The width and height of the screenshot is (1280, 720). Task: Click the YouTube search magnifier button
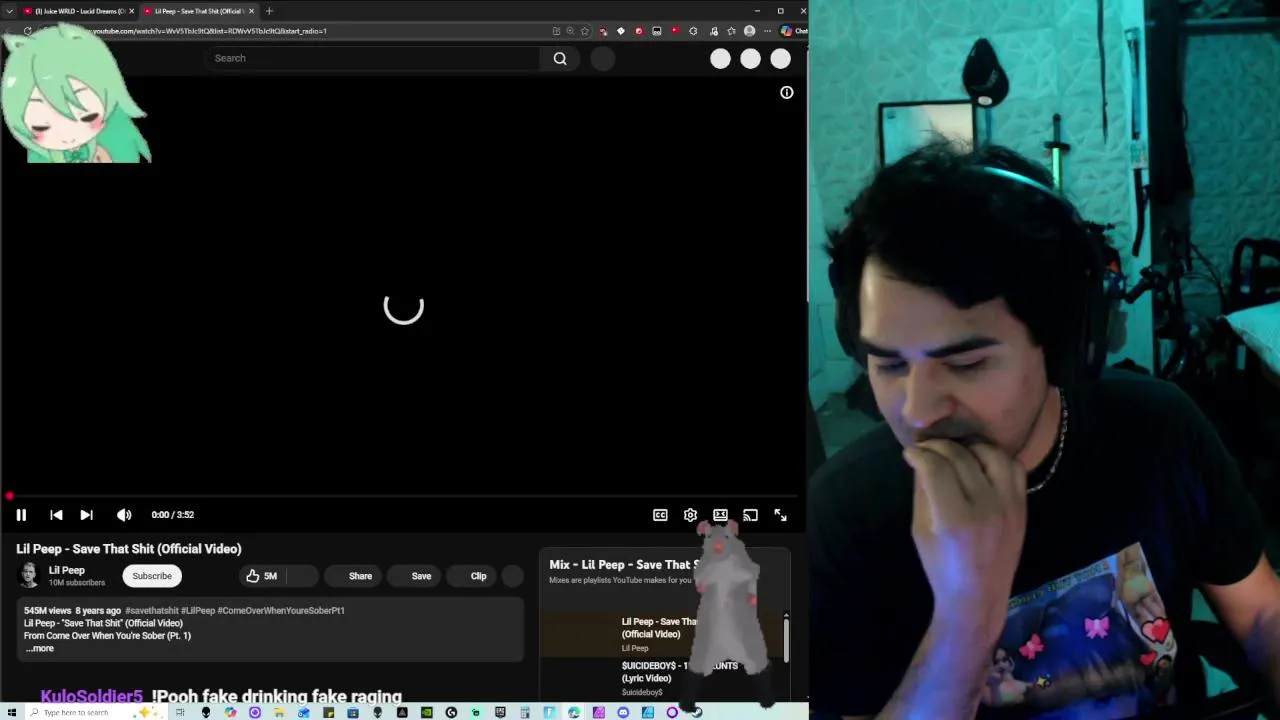pyautogui.click(x=560, y=58)
